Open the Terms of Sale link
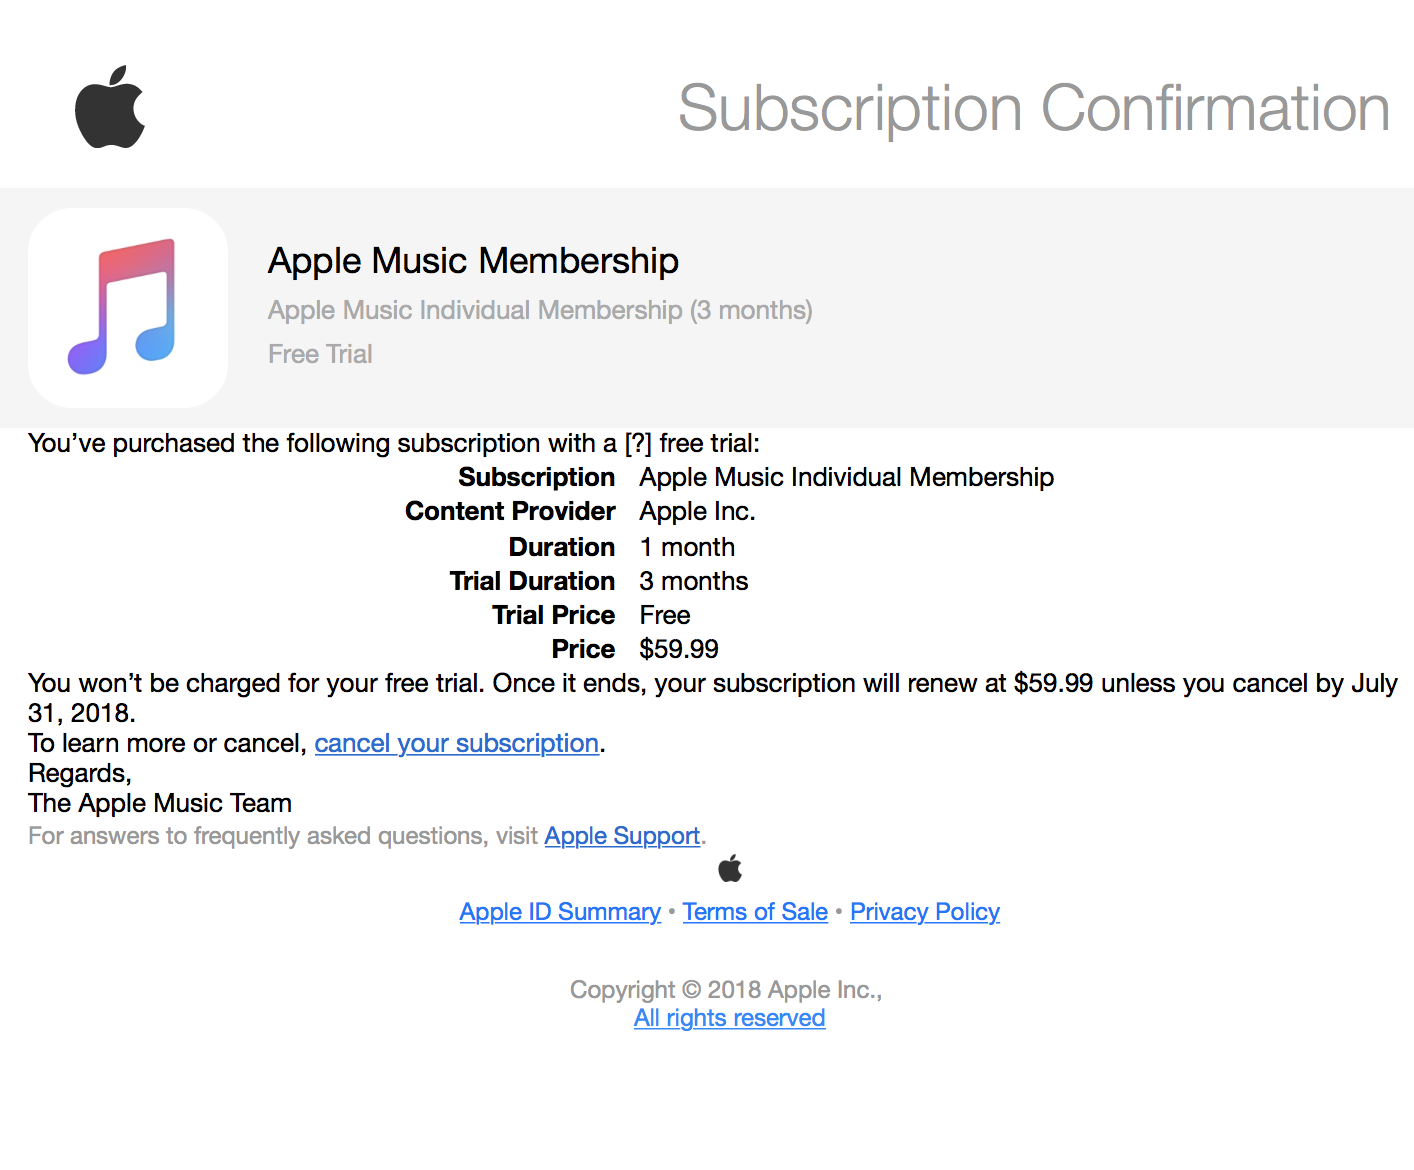The image size is (1414, 1170). coord(755,911)
